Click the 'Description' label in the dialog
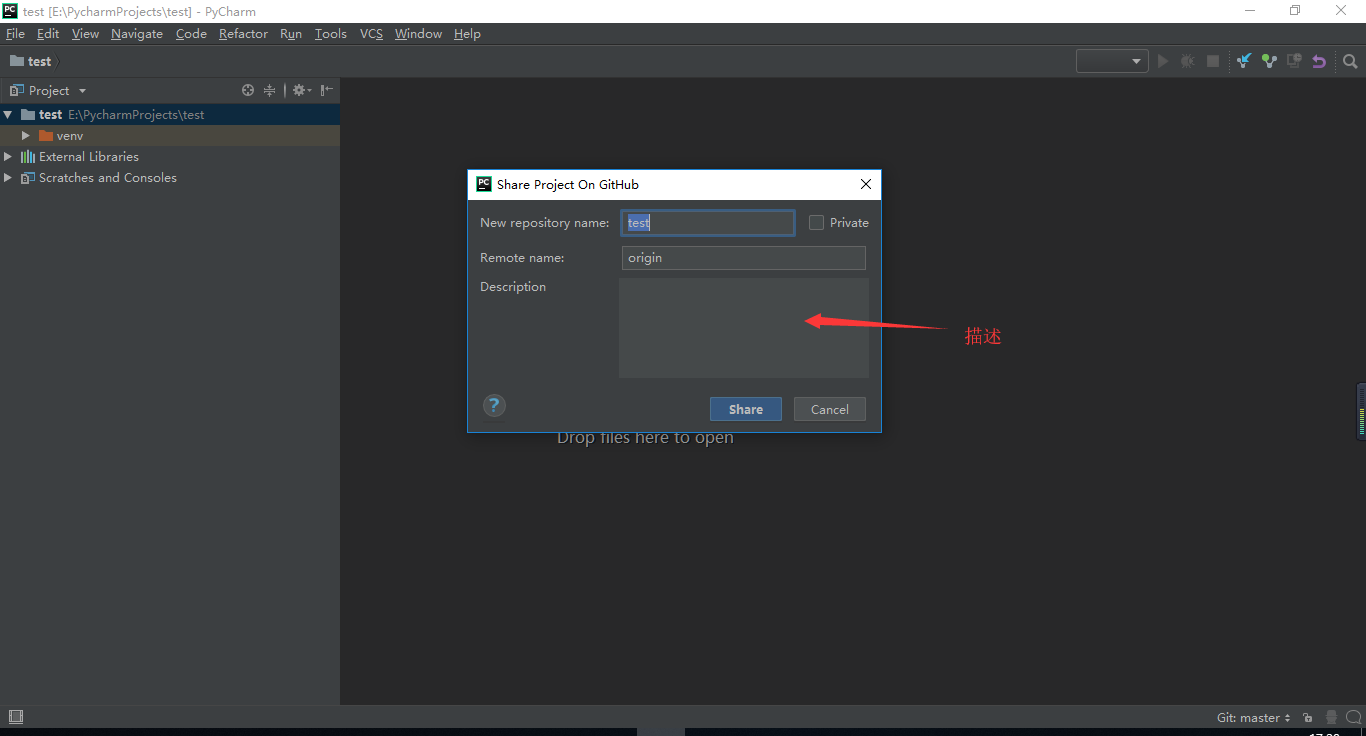Viewport: 1366px width, 736px height. pos(513,287)
